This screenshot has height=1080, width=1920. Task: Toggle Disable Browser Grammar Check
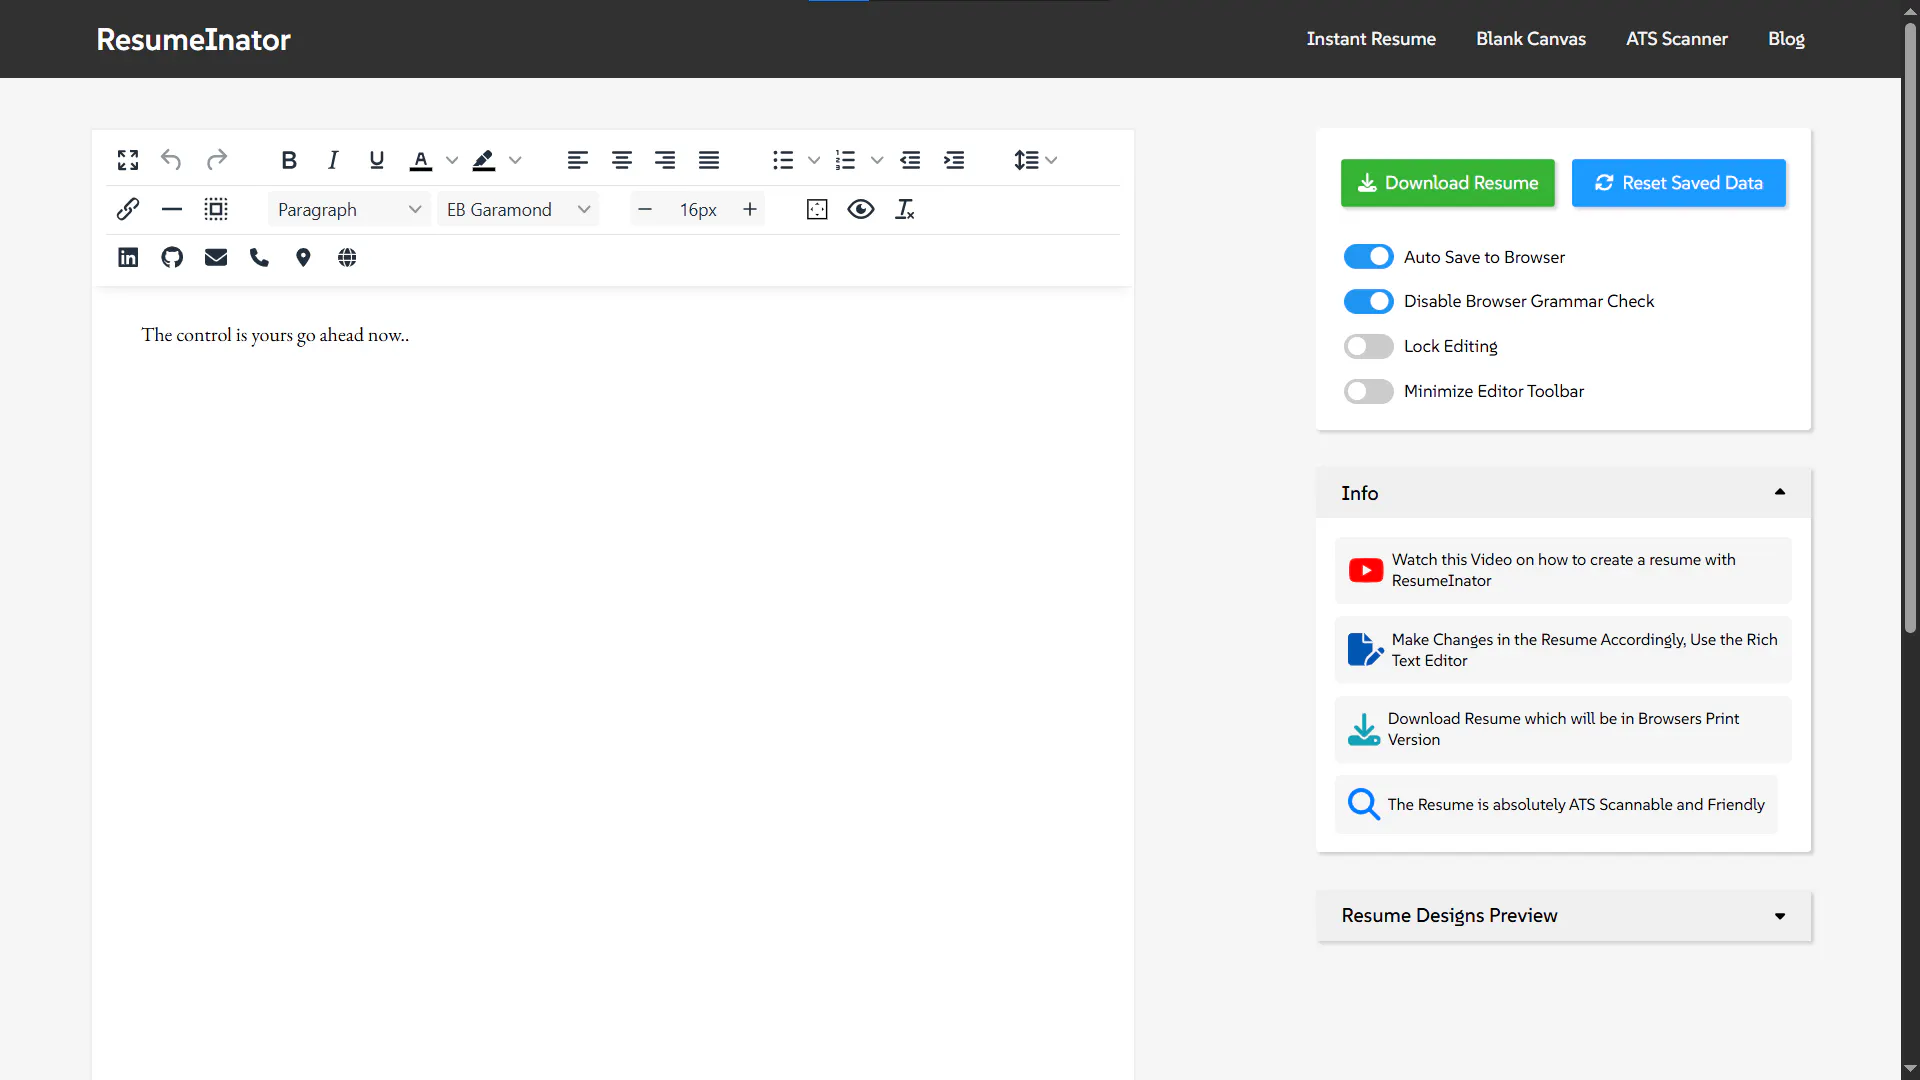click(1368, 301)
